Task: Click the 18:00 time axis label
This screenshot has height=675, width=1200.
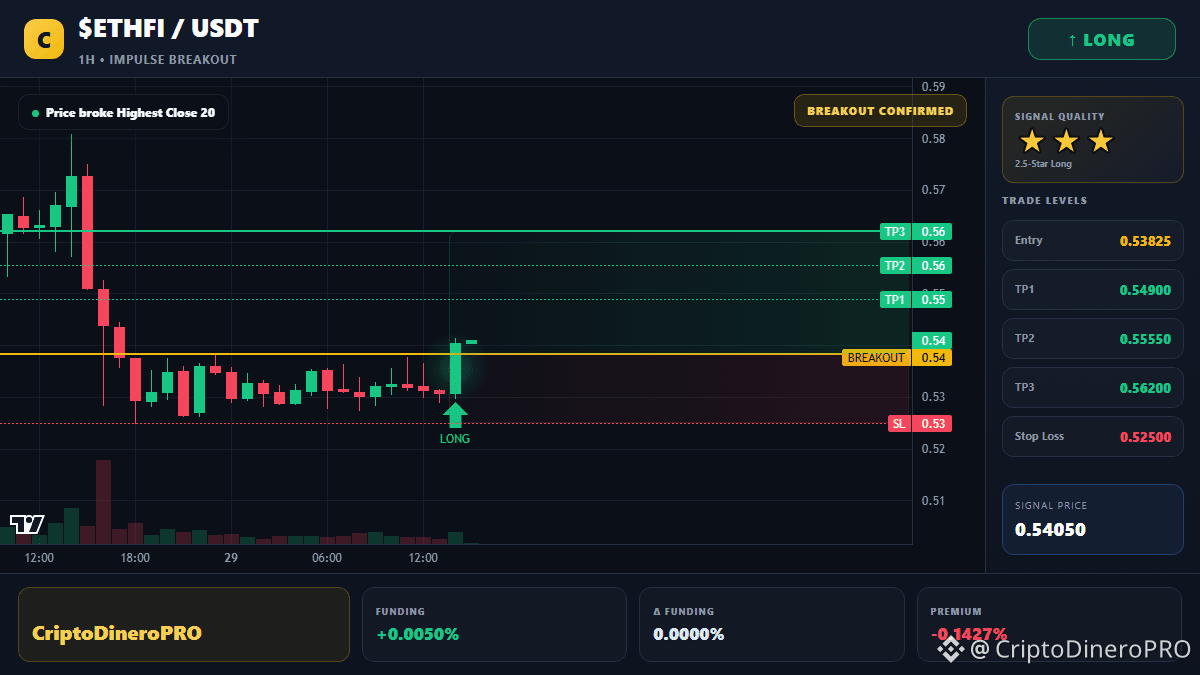Action: click(x=135, y=558)
